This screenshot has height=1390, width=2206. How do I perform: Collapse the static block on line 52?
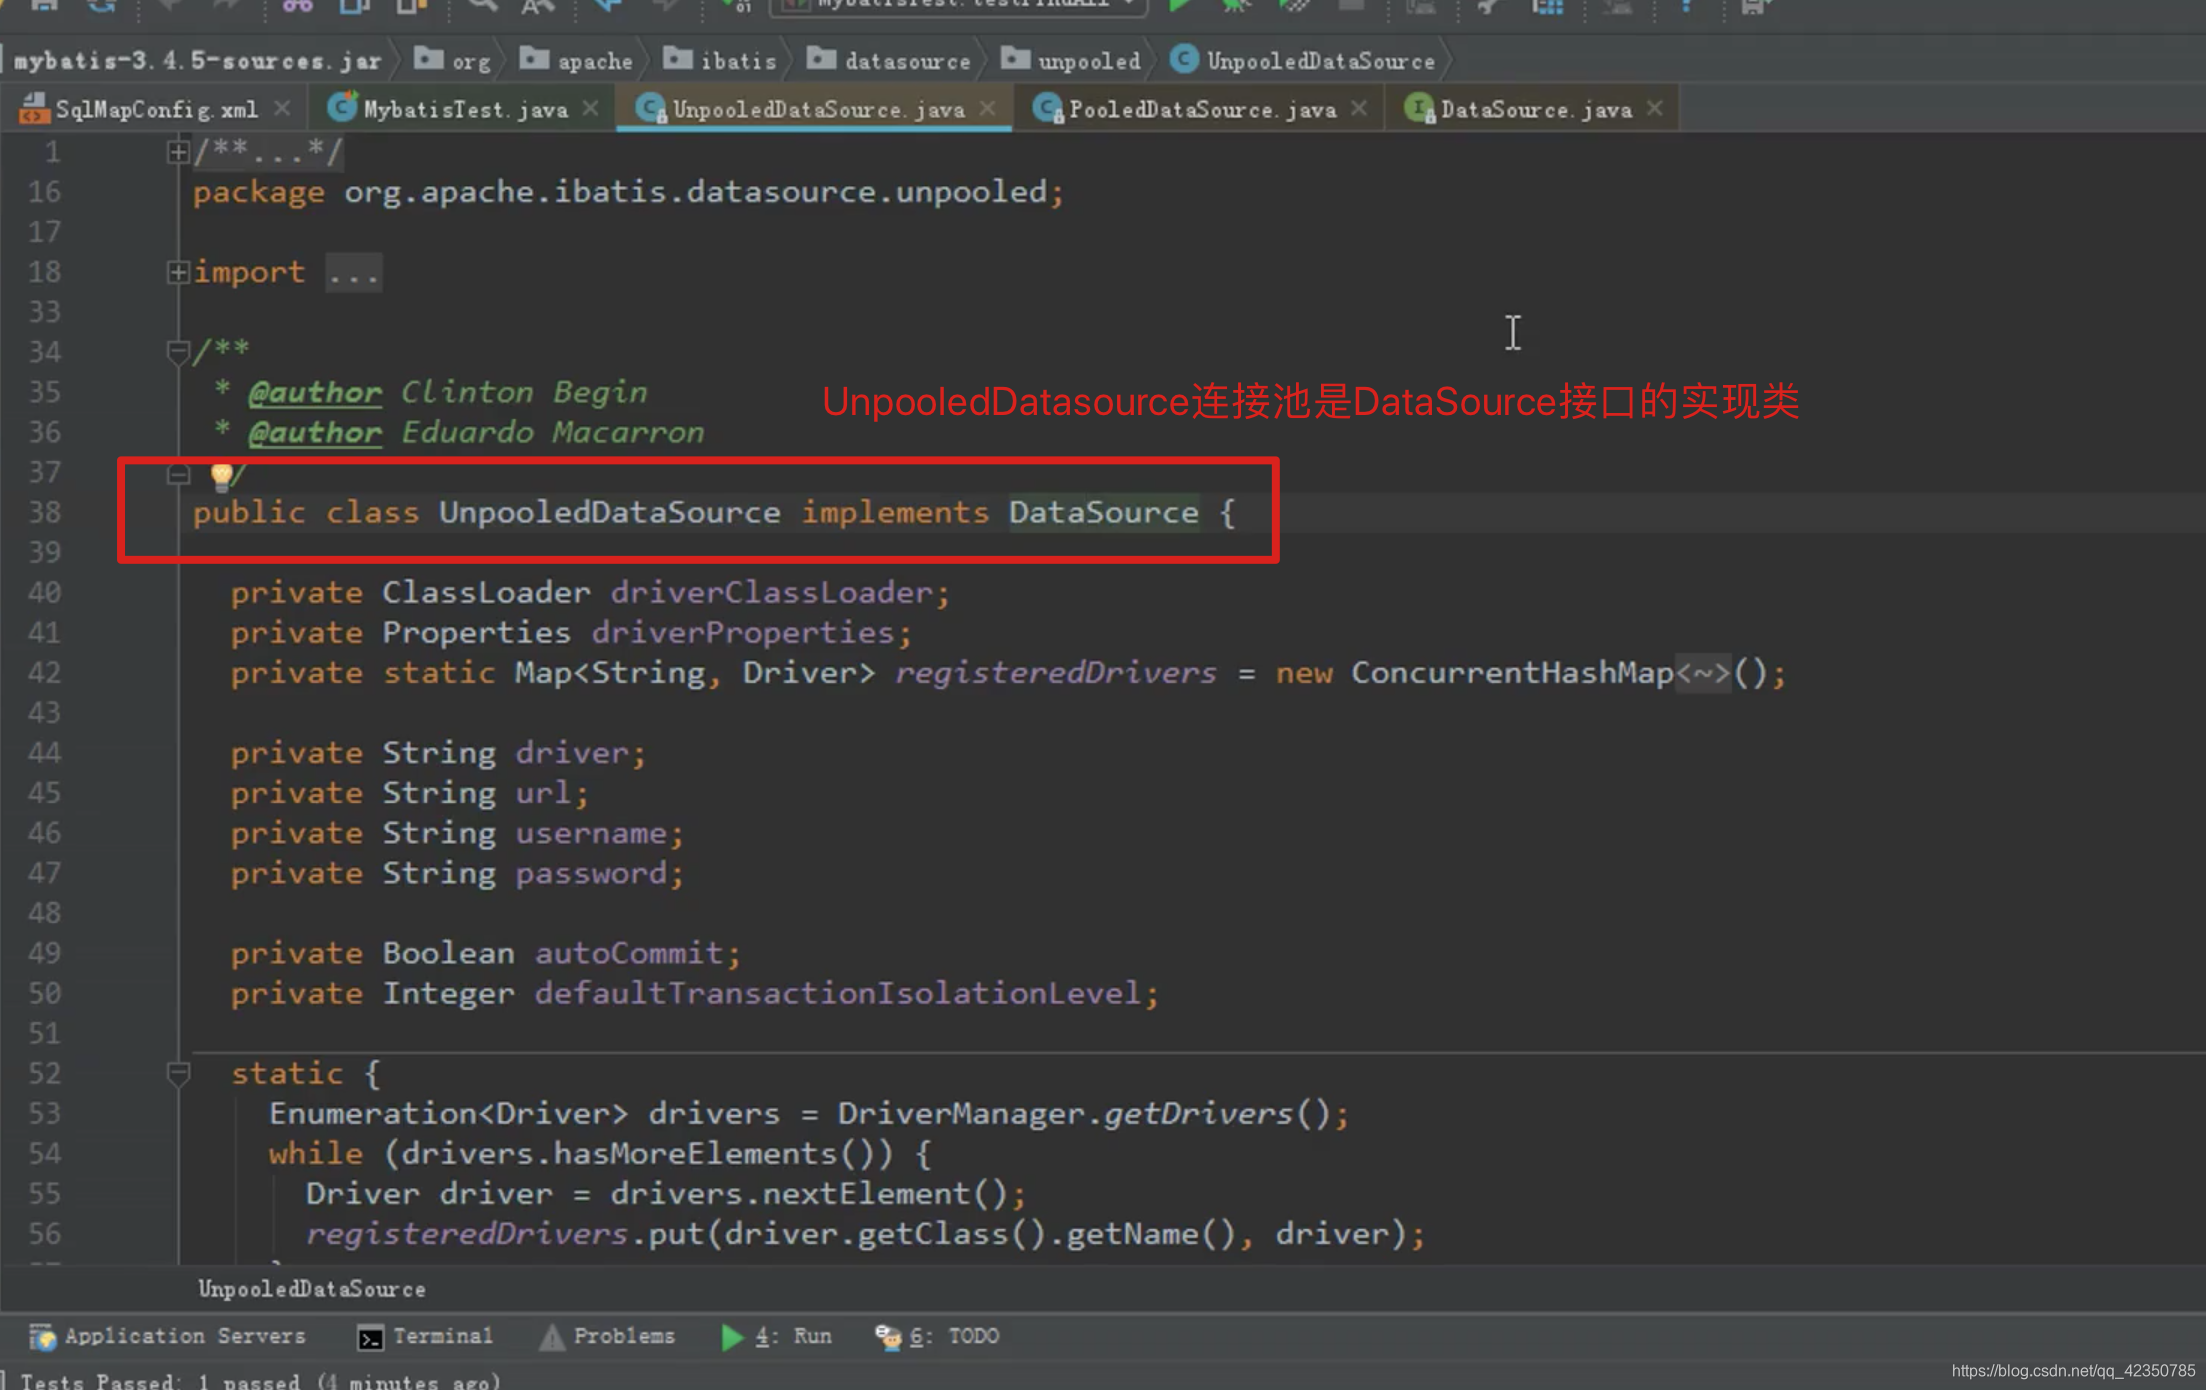(178, 1074)
